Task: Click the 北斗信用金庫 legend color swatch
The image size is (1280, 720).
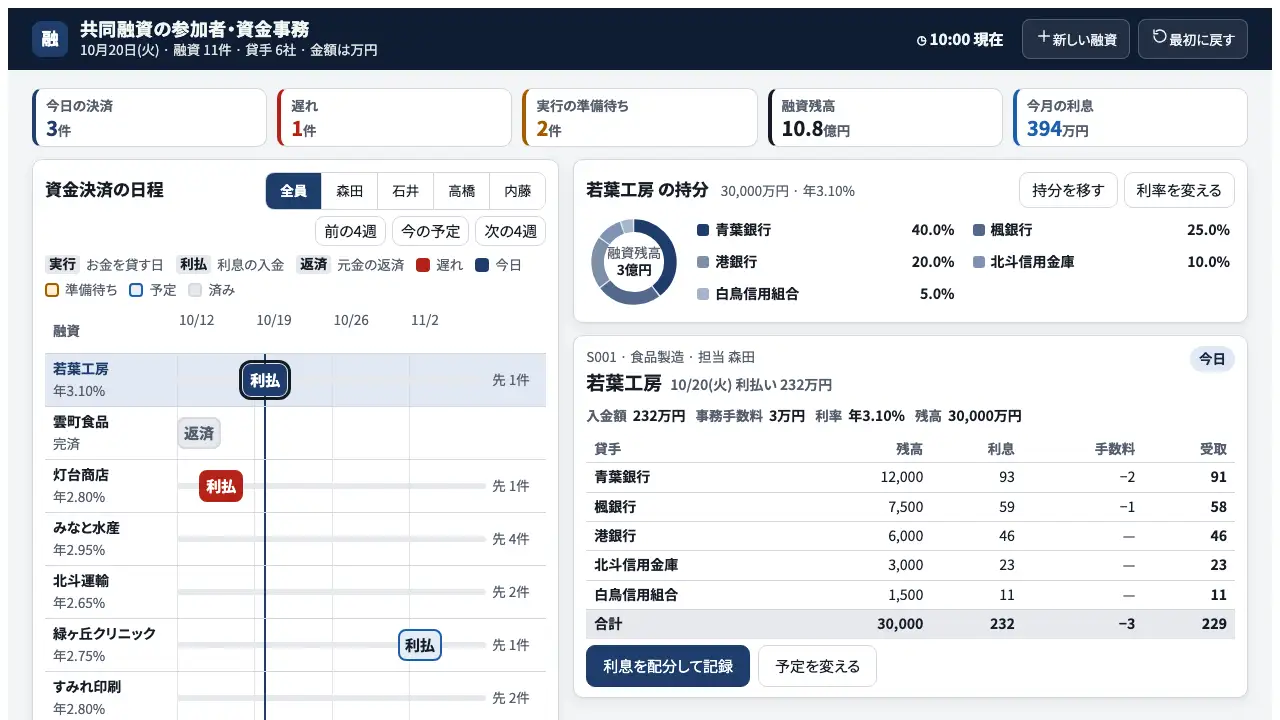Action: (x=979, y=262)
